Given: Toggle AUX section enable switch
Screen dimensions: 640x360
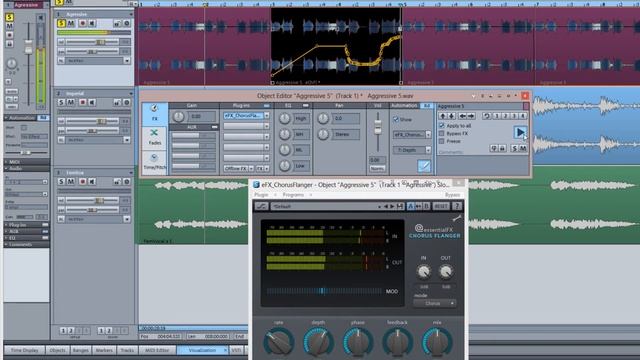Looking at the screenshot, I should coord(214,127).
